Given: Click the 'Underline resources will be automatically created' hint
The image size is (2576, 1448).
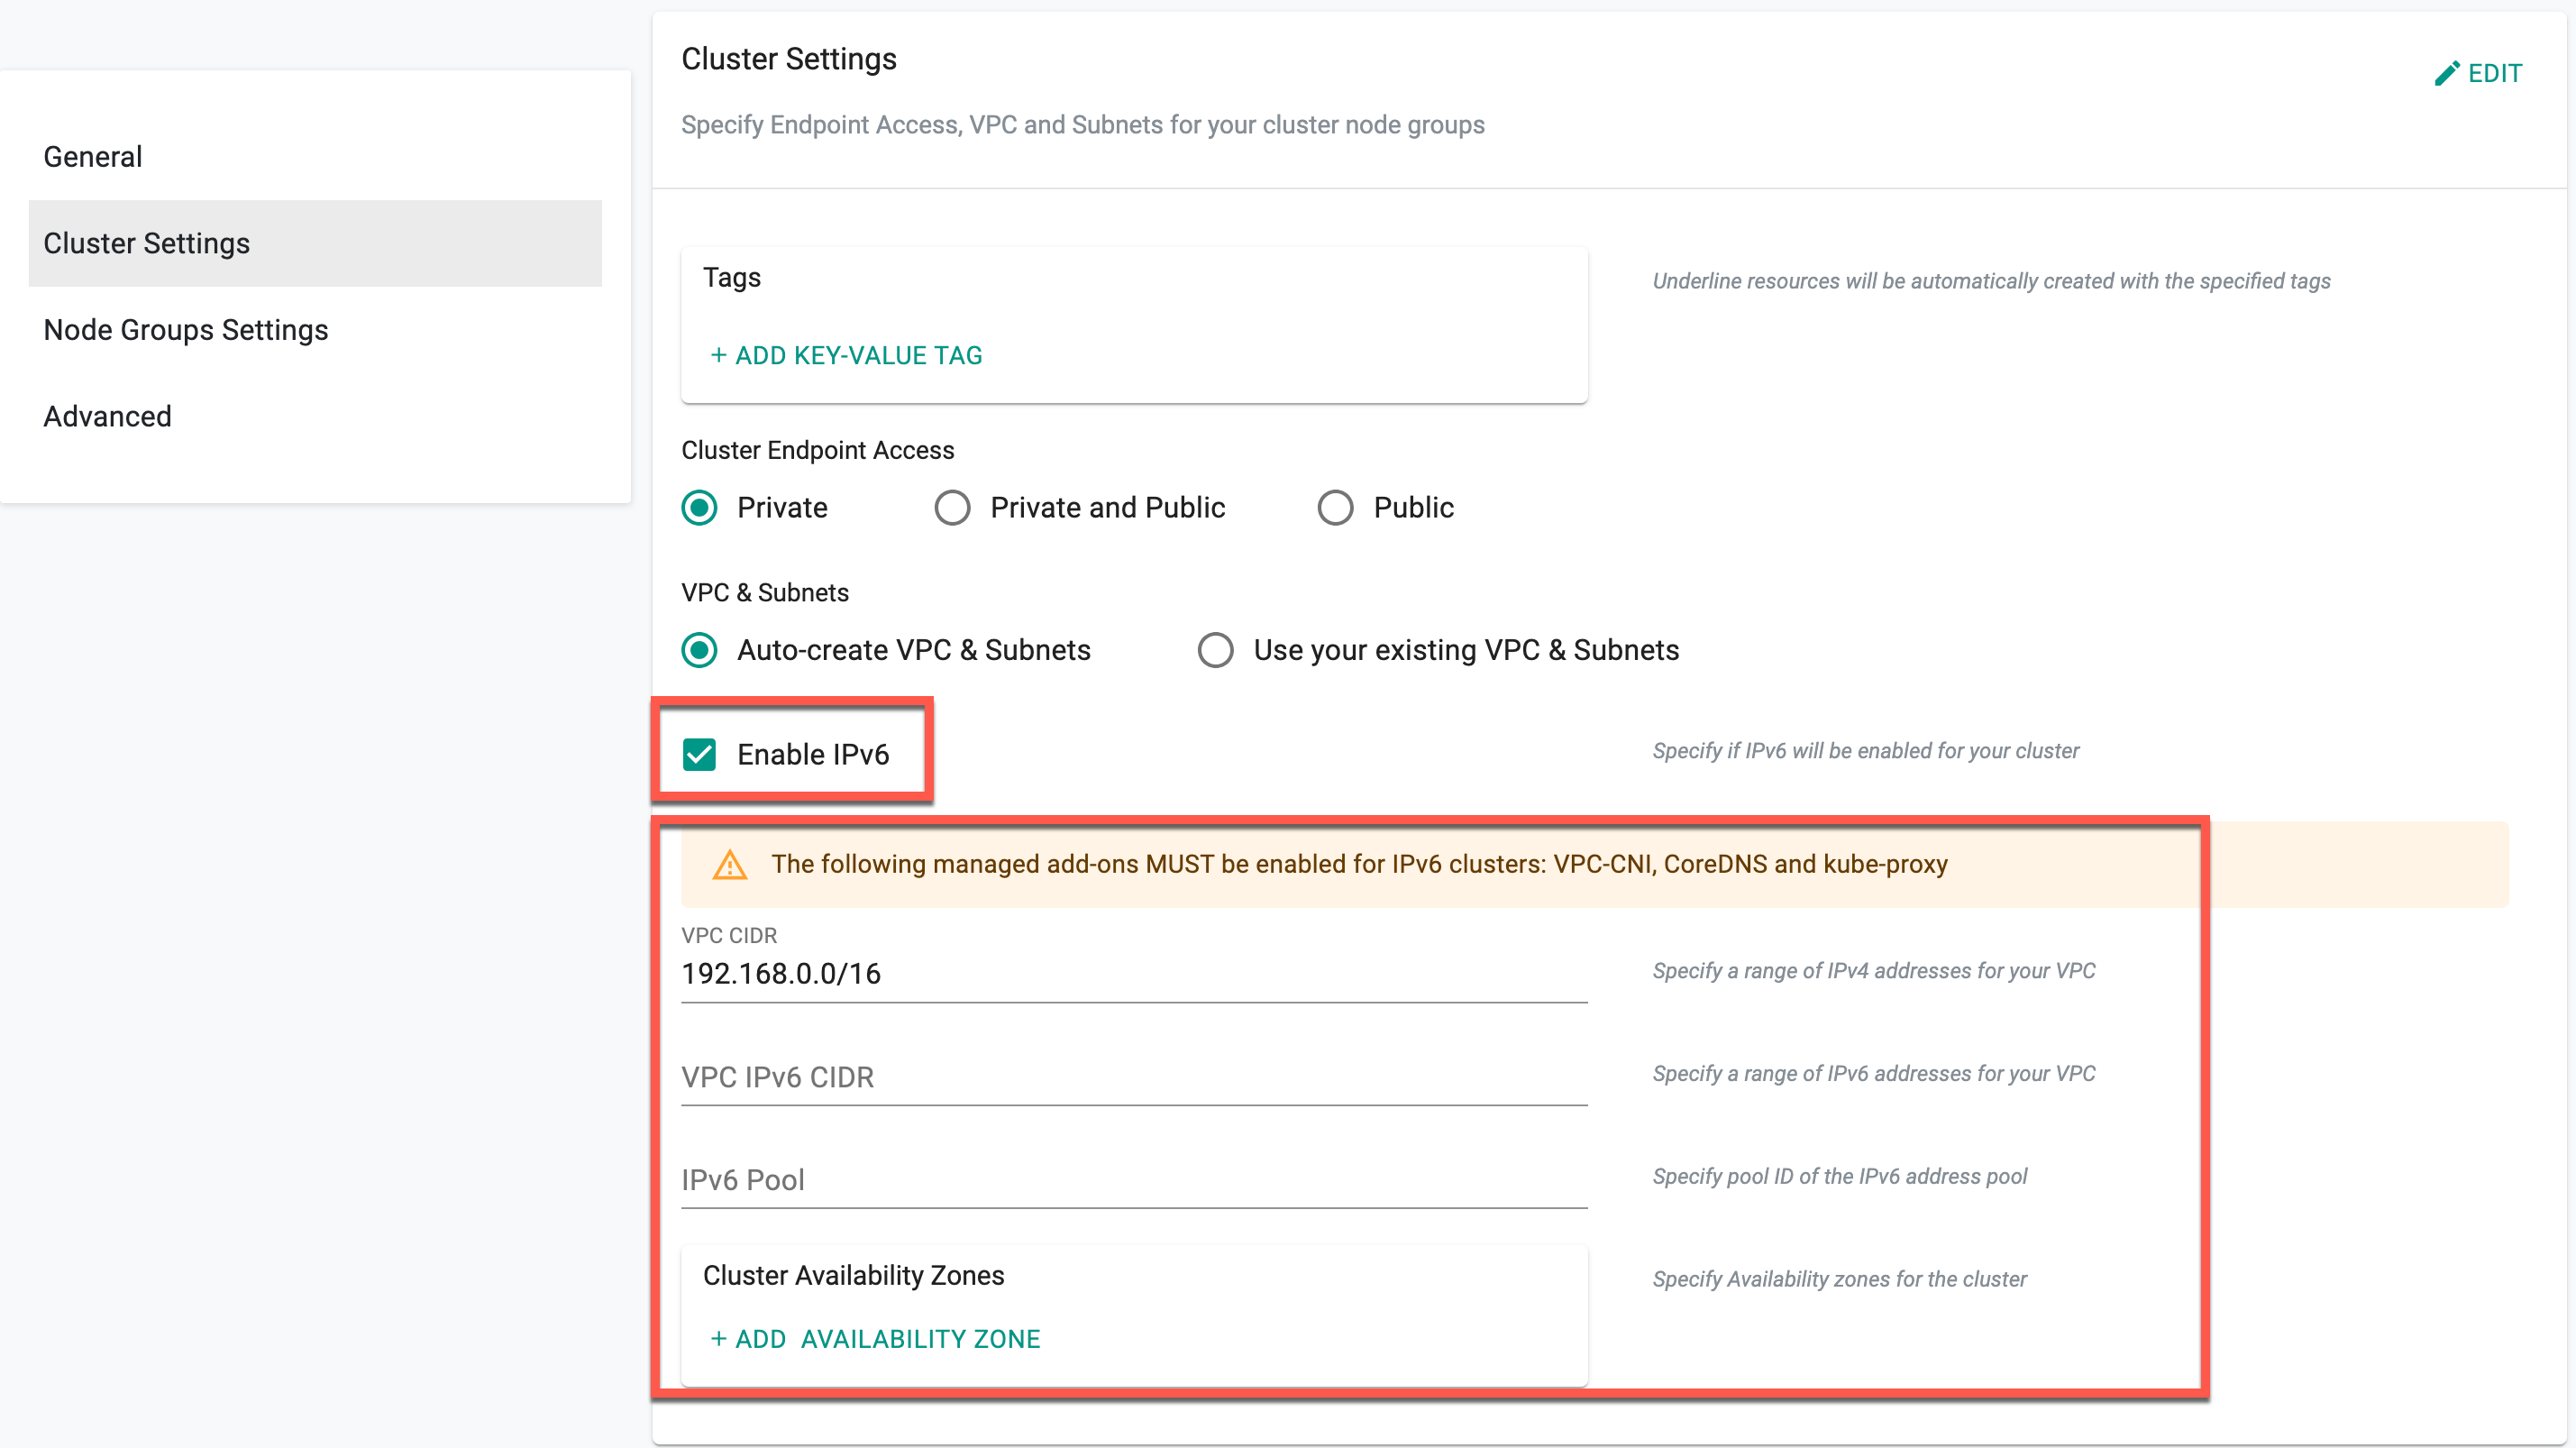Looking at the screenshot, I should (1992, 282).
